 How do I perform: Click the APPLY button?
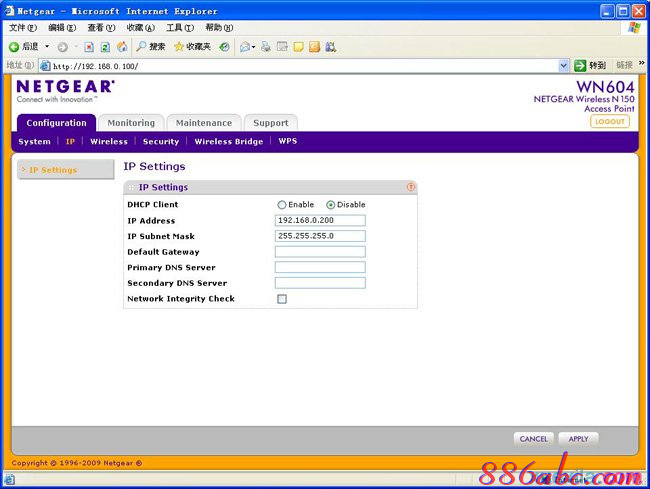(578, 439)
